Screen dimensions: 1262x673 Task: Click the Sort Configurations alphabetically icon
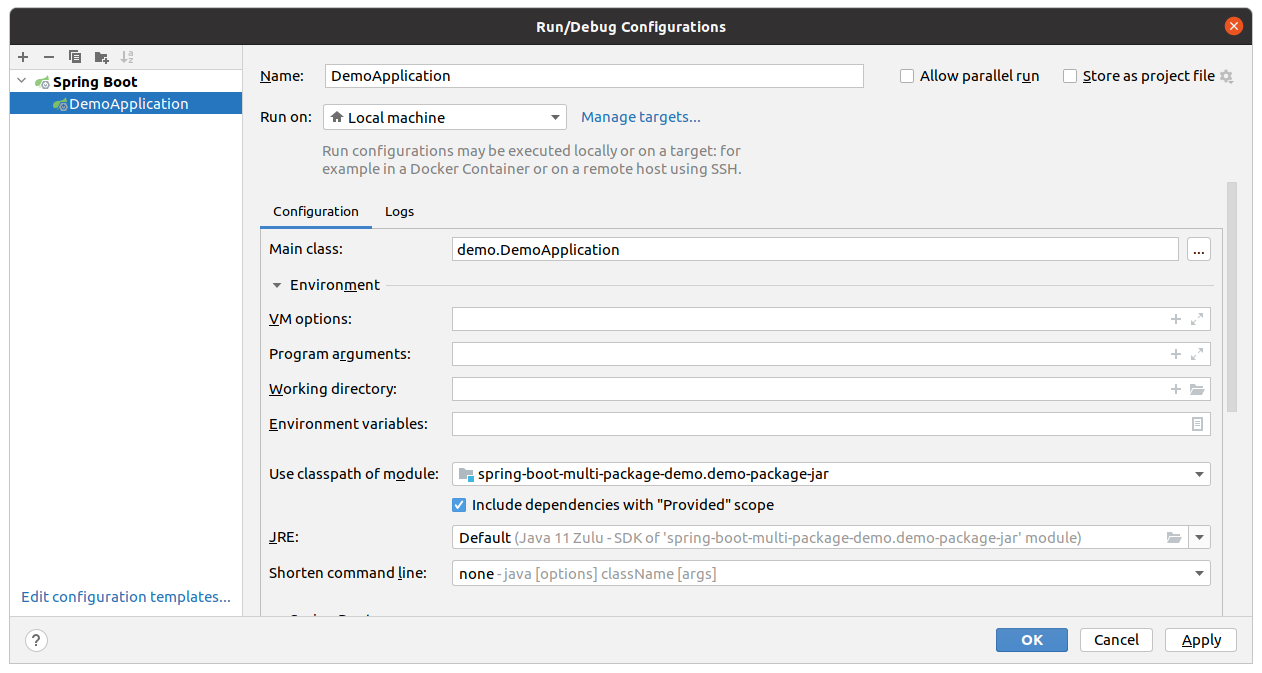click(127, 57)
